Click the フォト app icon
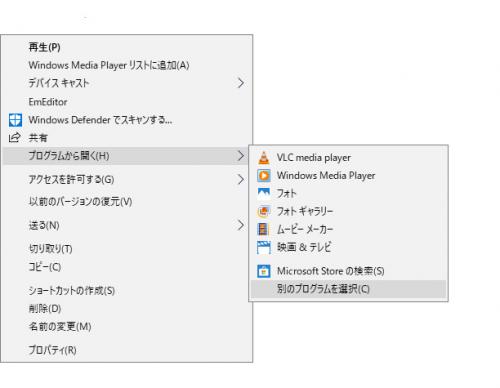The image size is (500, 388). pyautogui.click(x=264, y=193)
